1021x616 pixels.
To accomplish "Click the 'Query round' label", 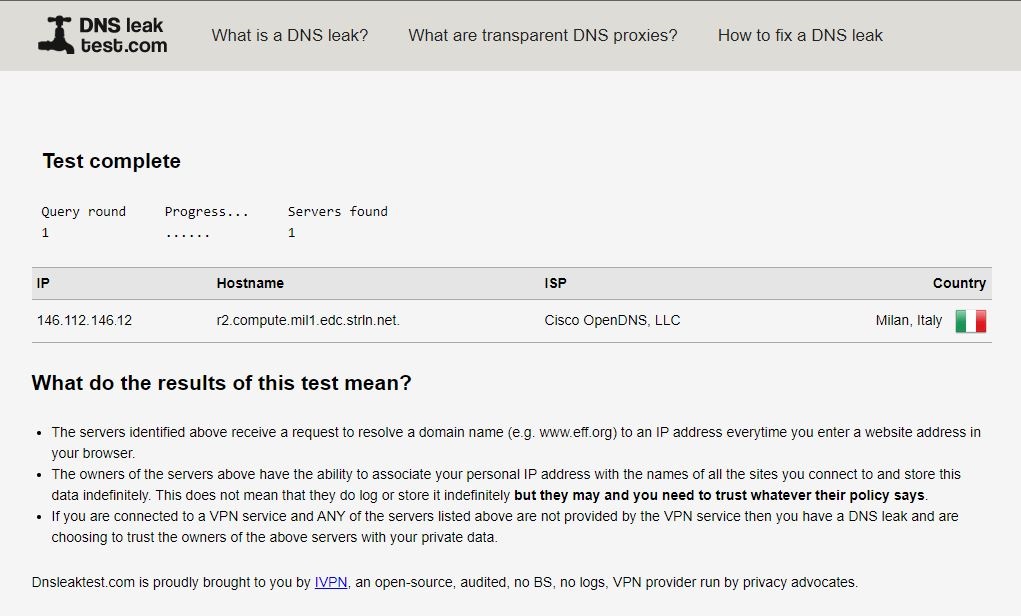I will coord(83,211).
